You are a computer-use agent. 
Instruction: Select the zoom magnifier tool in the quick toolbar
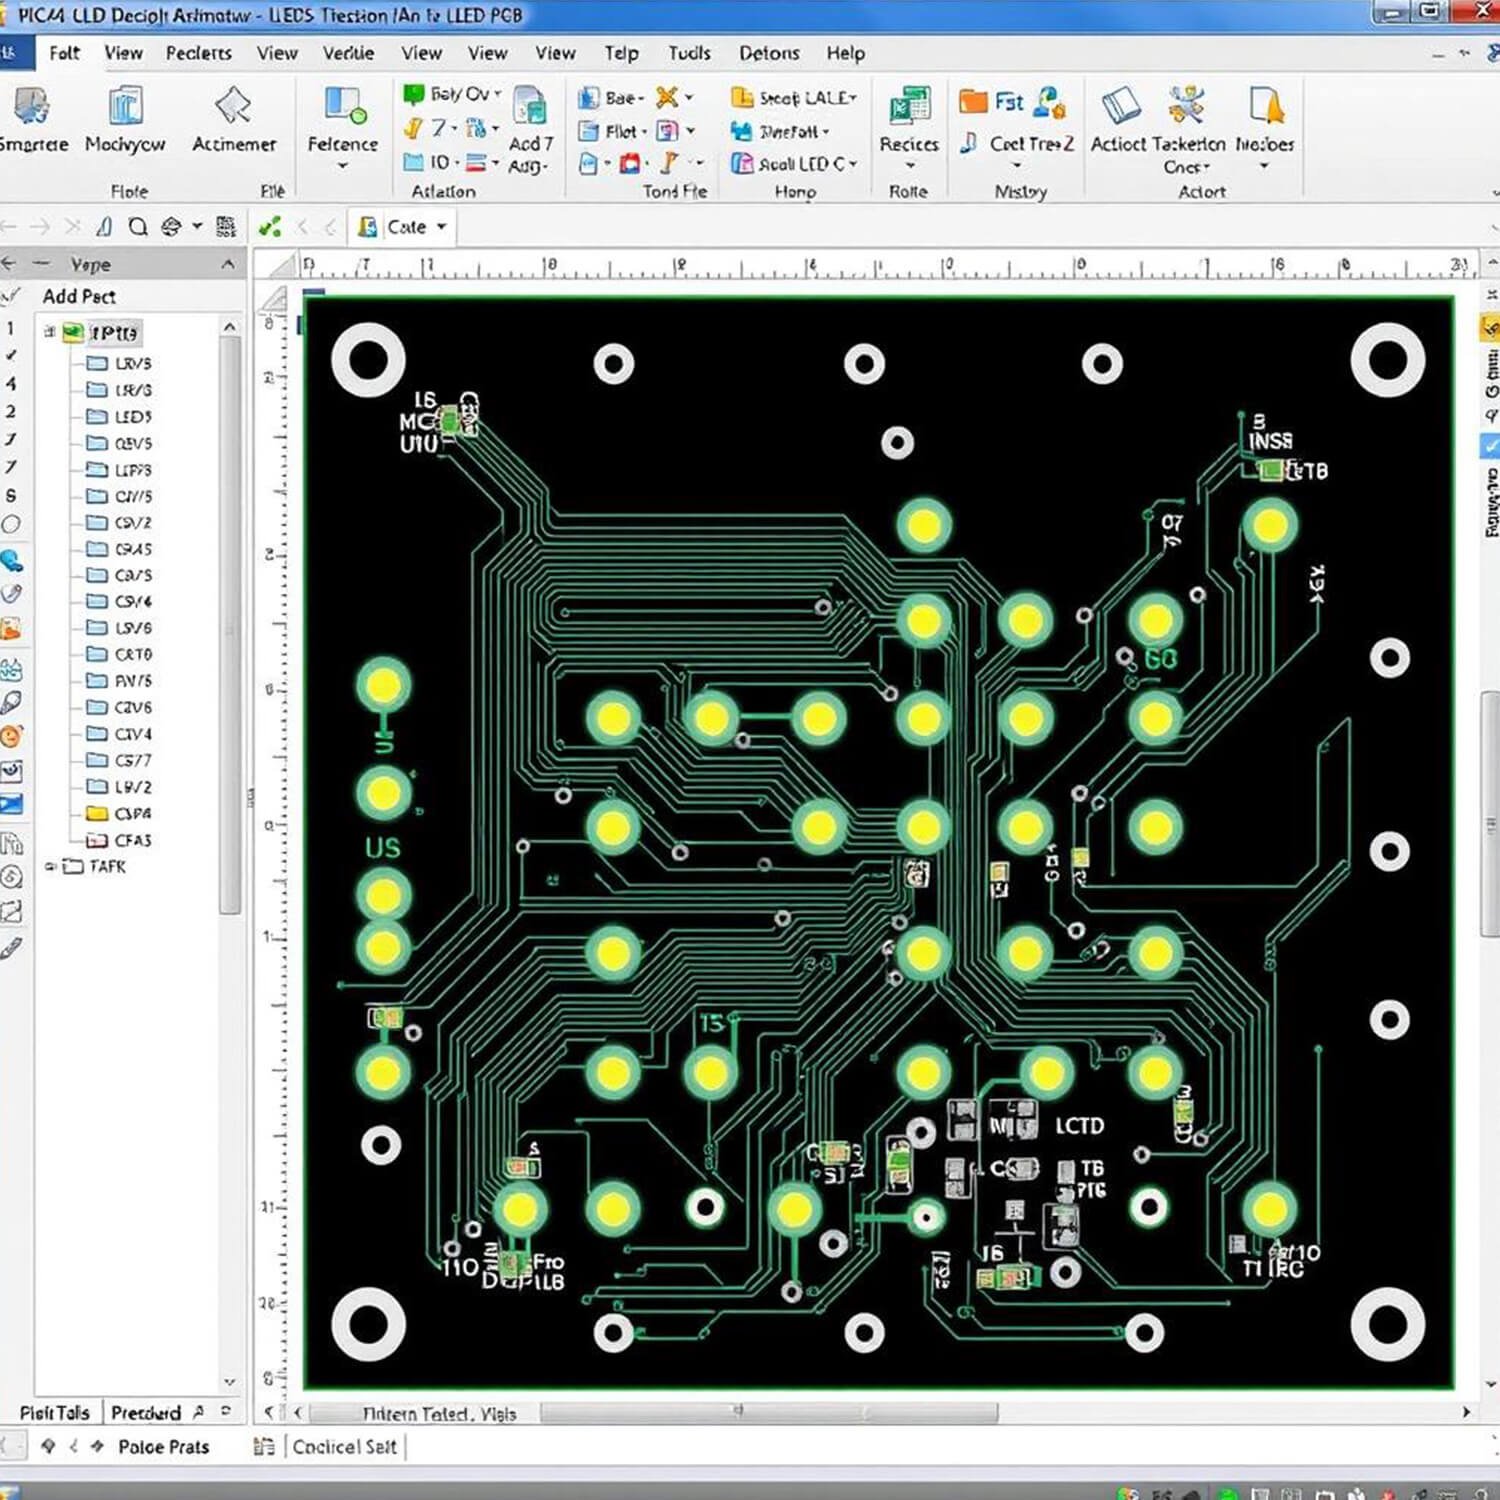pos(138,227)
